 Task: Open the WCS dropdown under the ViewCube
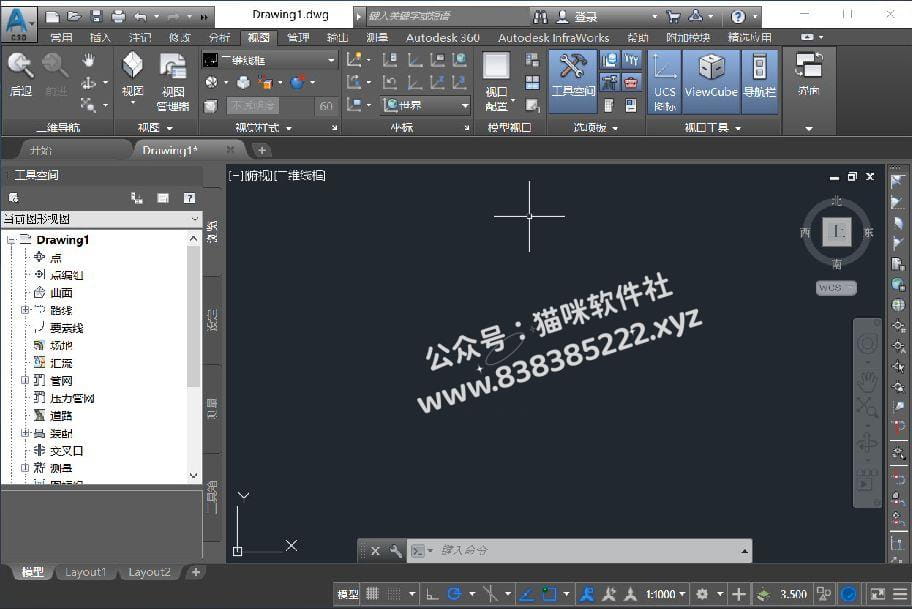coord(836,287)
